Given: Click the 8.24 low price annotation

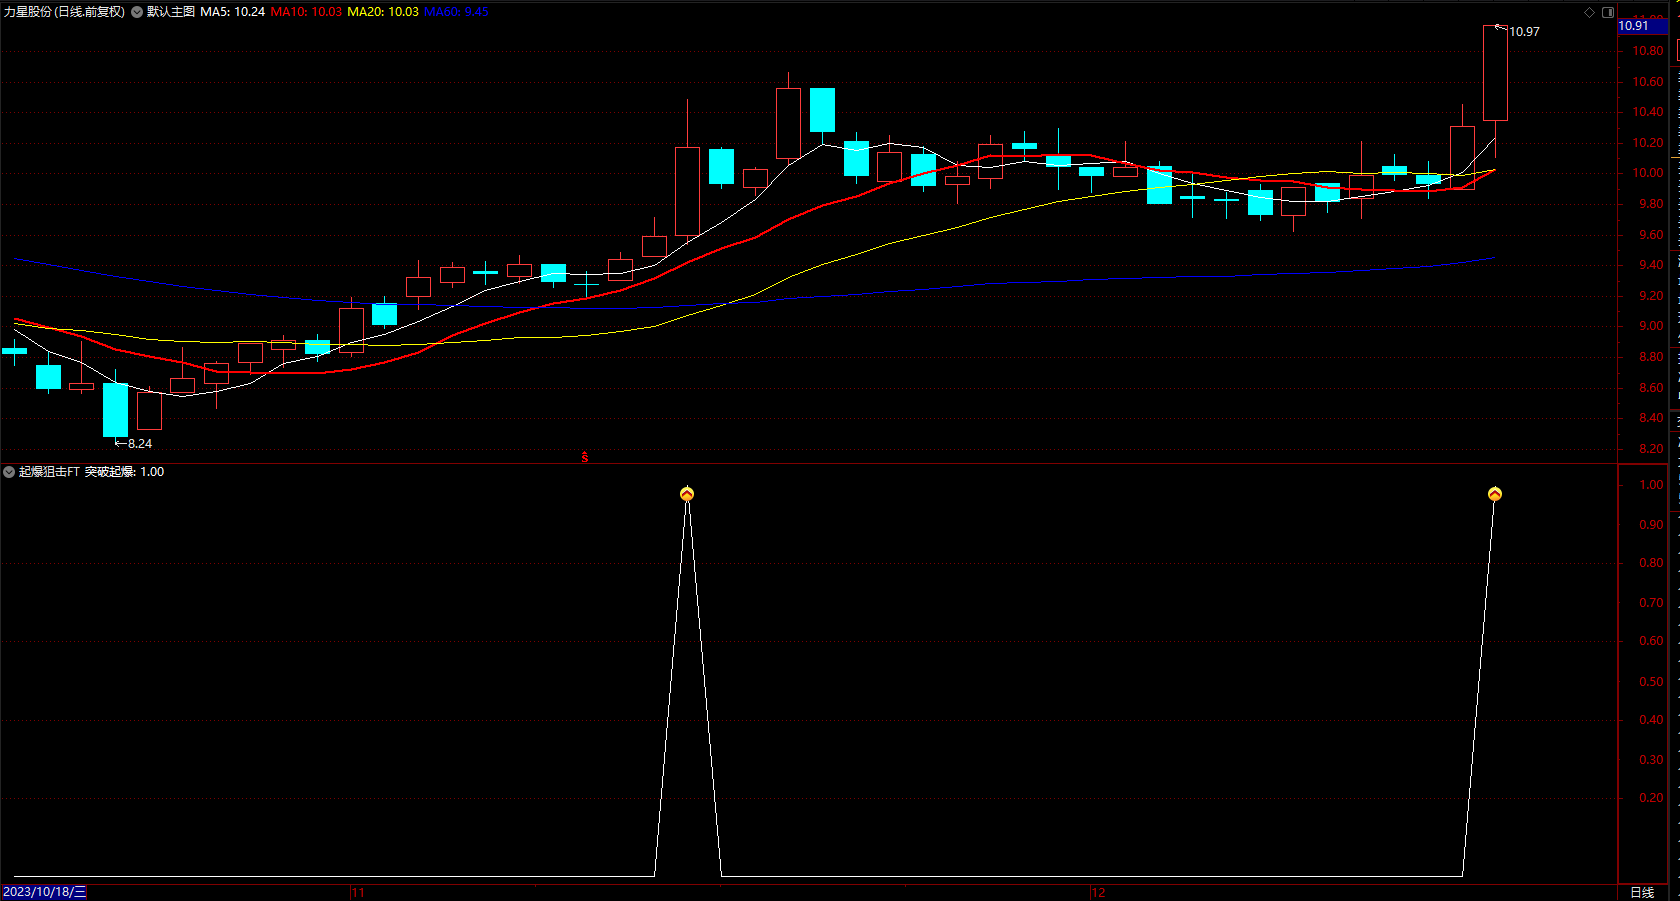Looking at the screenshot, I should click(x=140, y=444).
